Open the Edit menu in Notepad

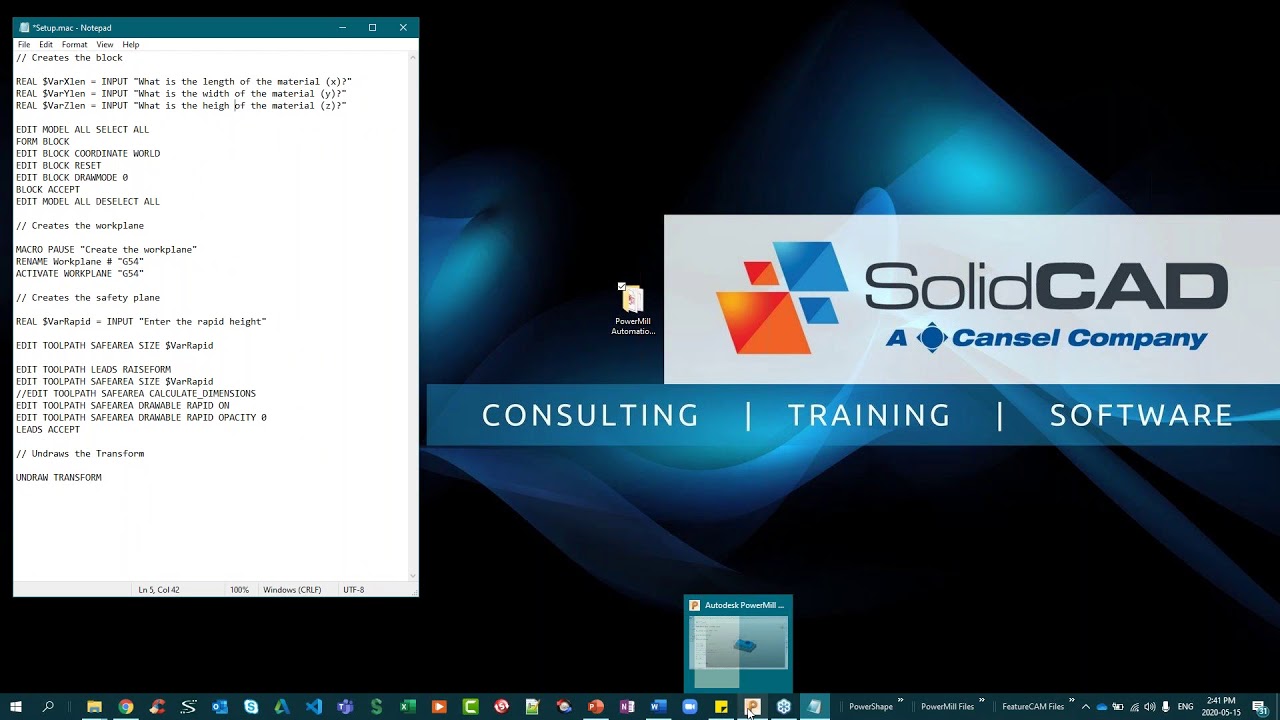tap(46, 44)
